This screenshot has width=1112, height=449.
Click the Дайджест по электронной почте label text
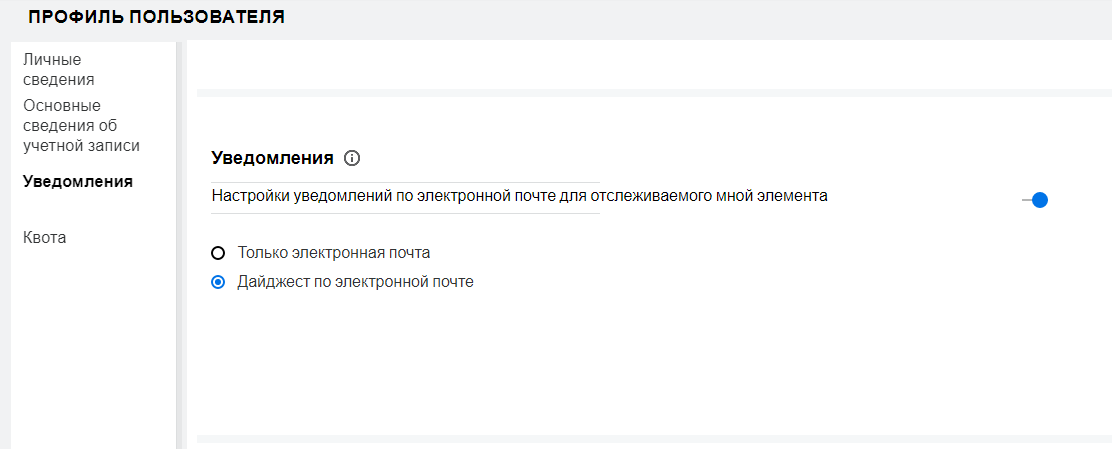[x=355, y=282]
